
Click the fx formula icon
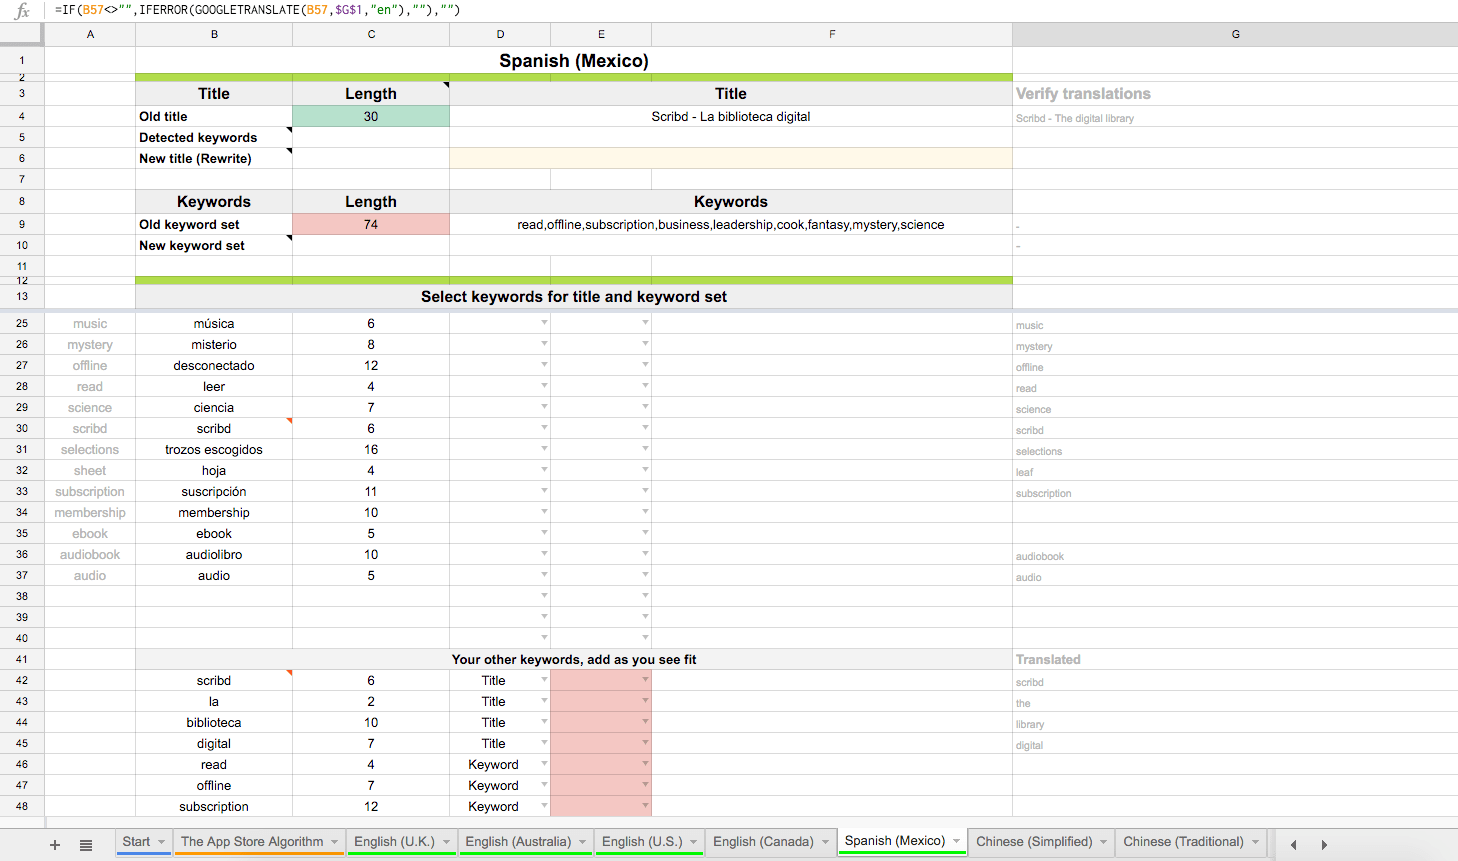click(x=22, y=10)
